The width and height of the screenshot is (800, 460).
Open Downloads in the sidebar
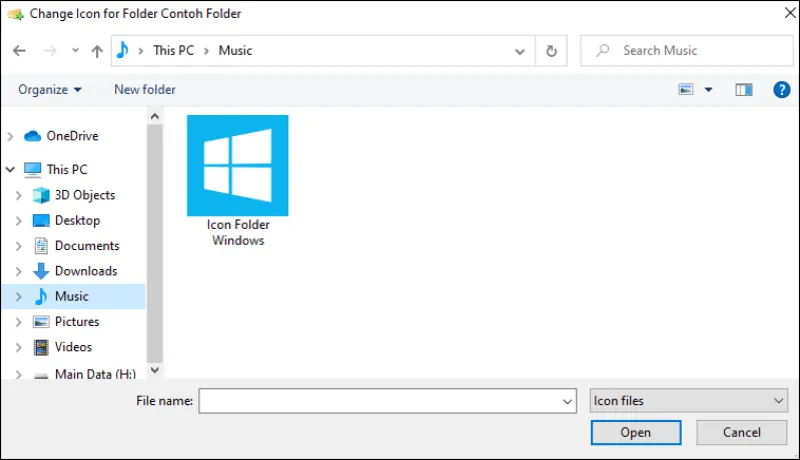(x=86, y=271)
